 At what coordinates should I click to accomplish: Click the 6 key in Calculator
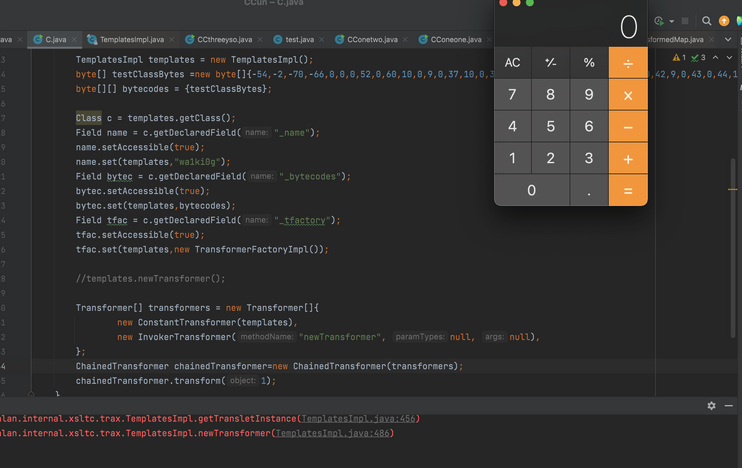click(x=589, y=126)
